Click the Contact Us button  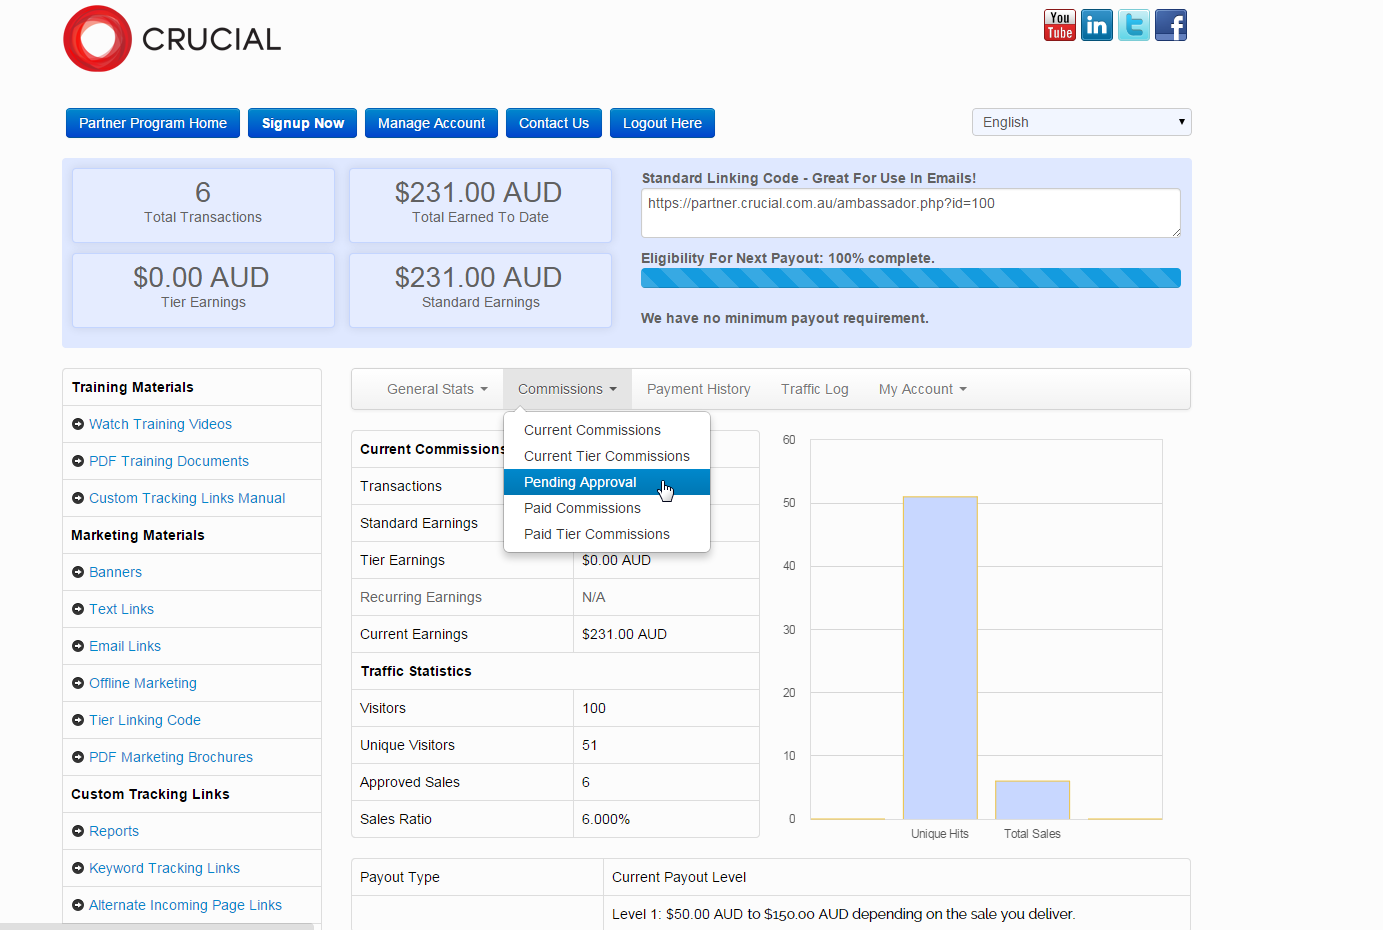554,123
